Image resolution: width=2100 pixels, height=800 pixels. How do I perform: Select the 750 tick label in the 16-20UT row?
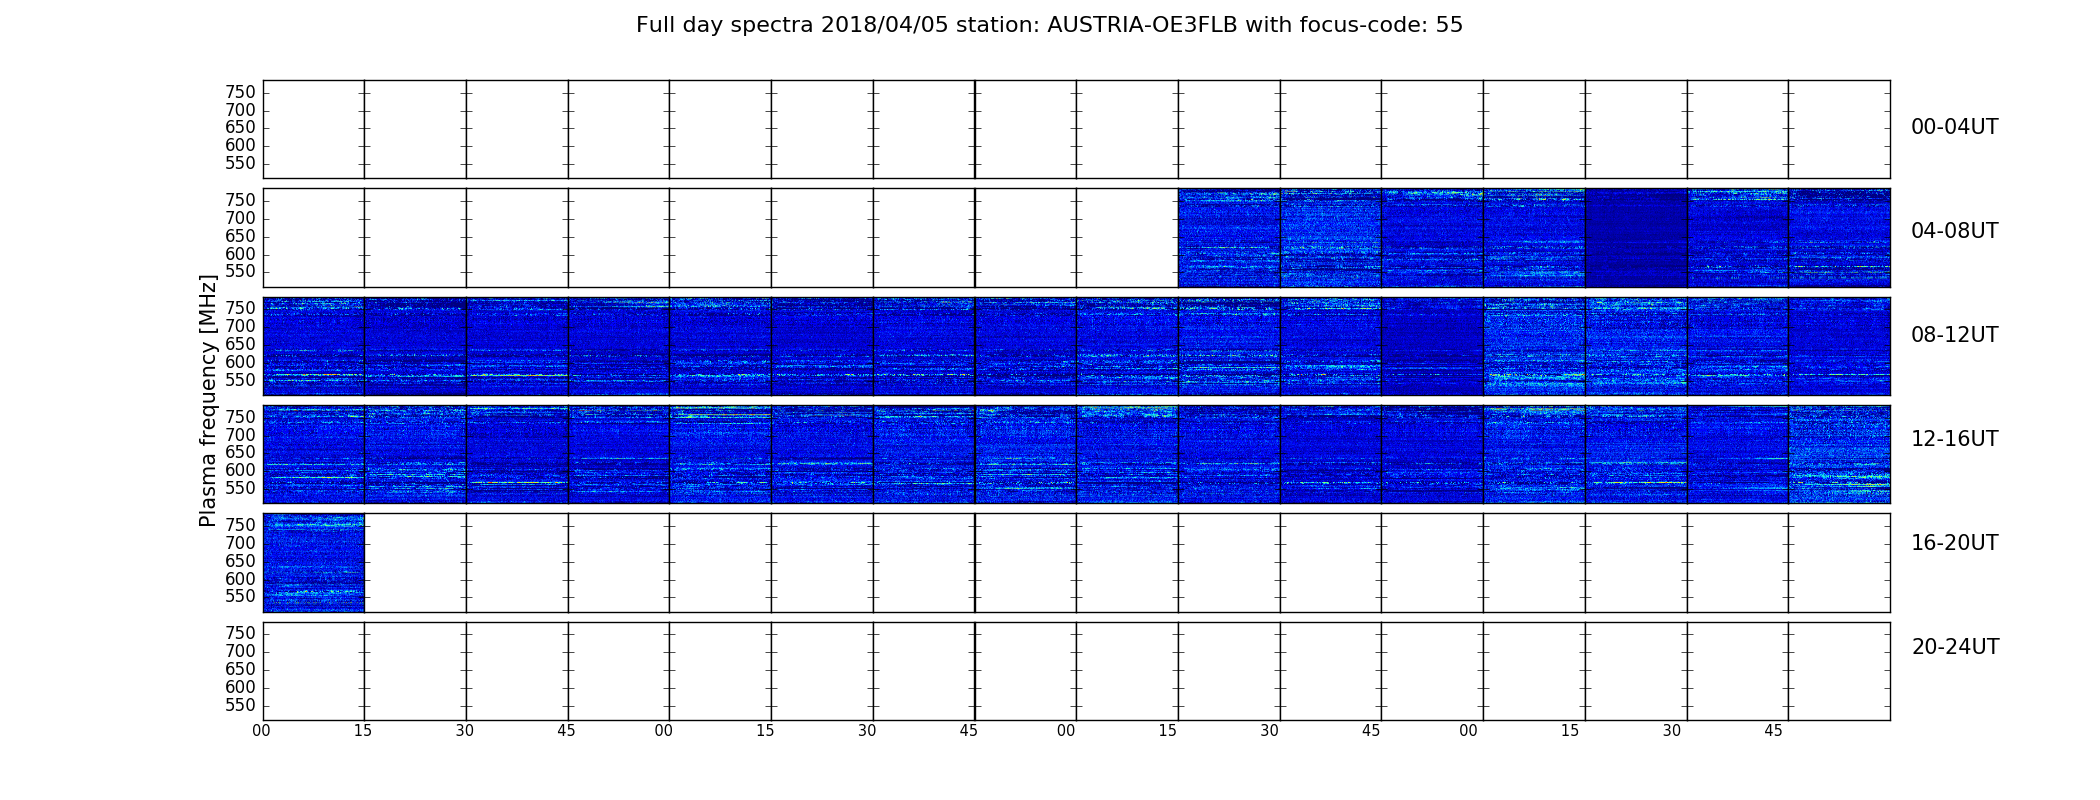click(x=240, y=526)
